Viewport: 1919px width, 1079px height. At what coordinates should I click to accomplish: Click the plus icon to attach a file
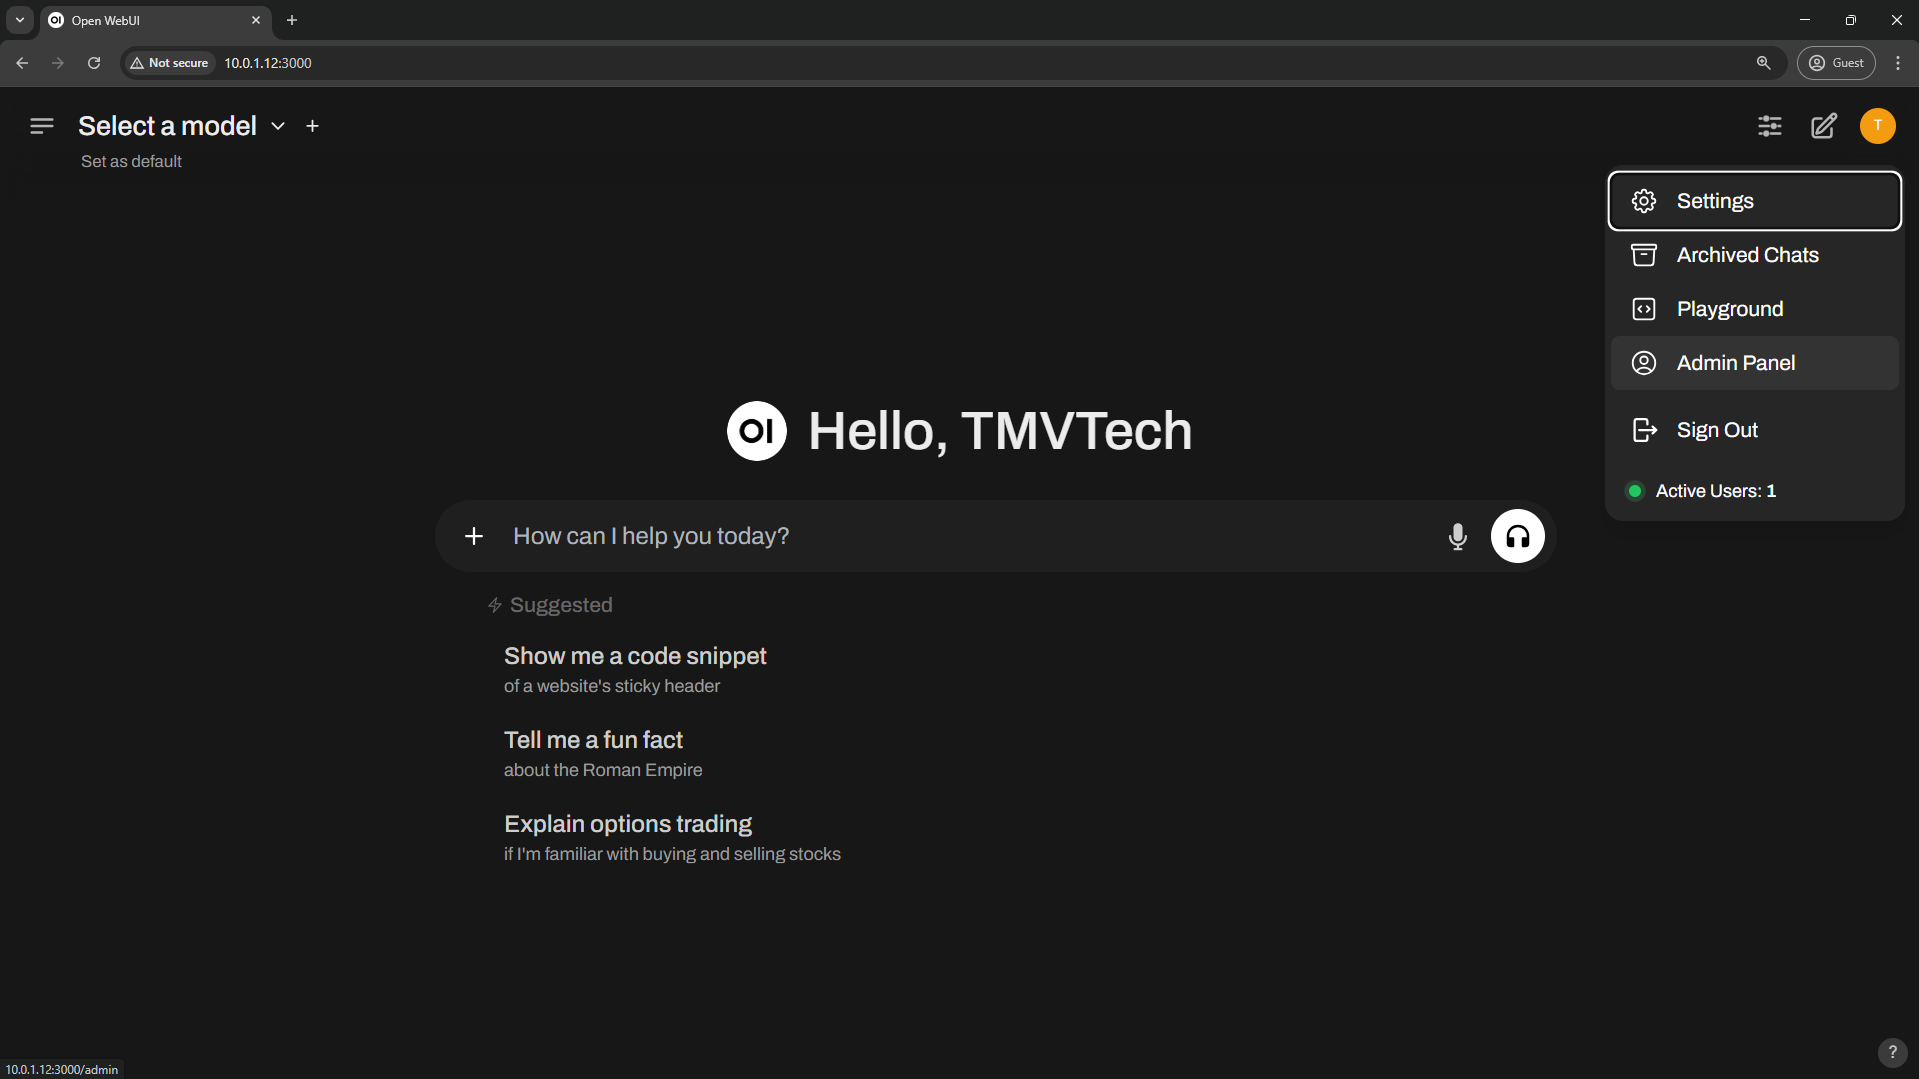tap(473, 536)
